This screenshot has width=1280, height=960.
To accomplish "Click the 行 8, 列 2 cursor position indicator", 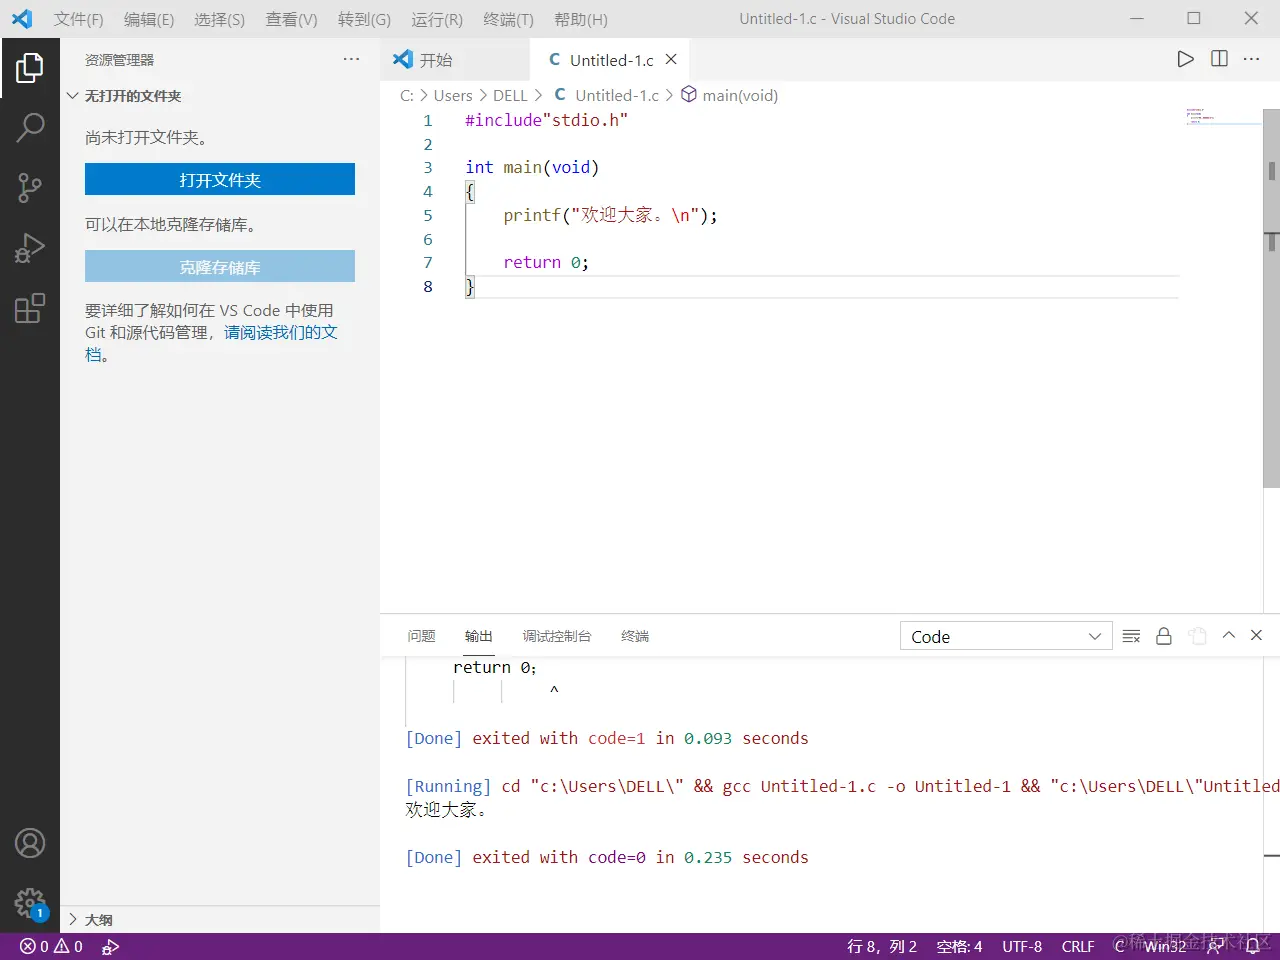I will coord(882,946).
